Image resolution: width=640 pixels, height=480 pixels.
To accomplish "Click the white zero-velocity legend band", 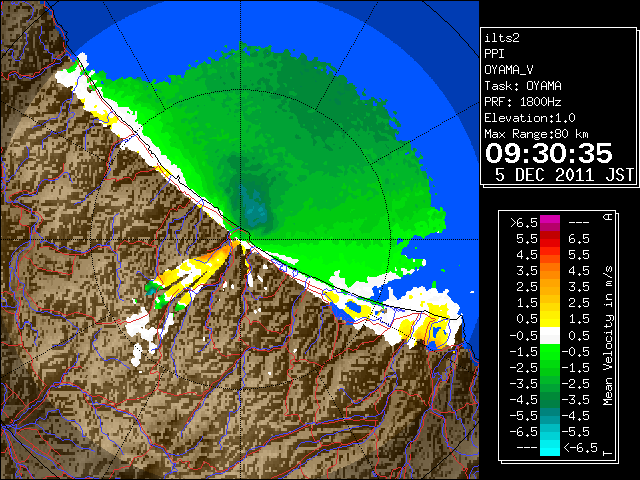I will [550, 336].
